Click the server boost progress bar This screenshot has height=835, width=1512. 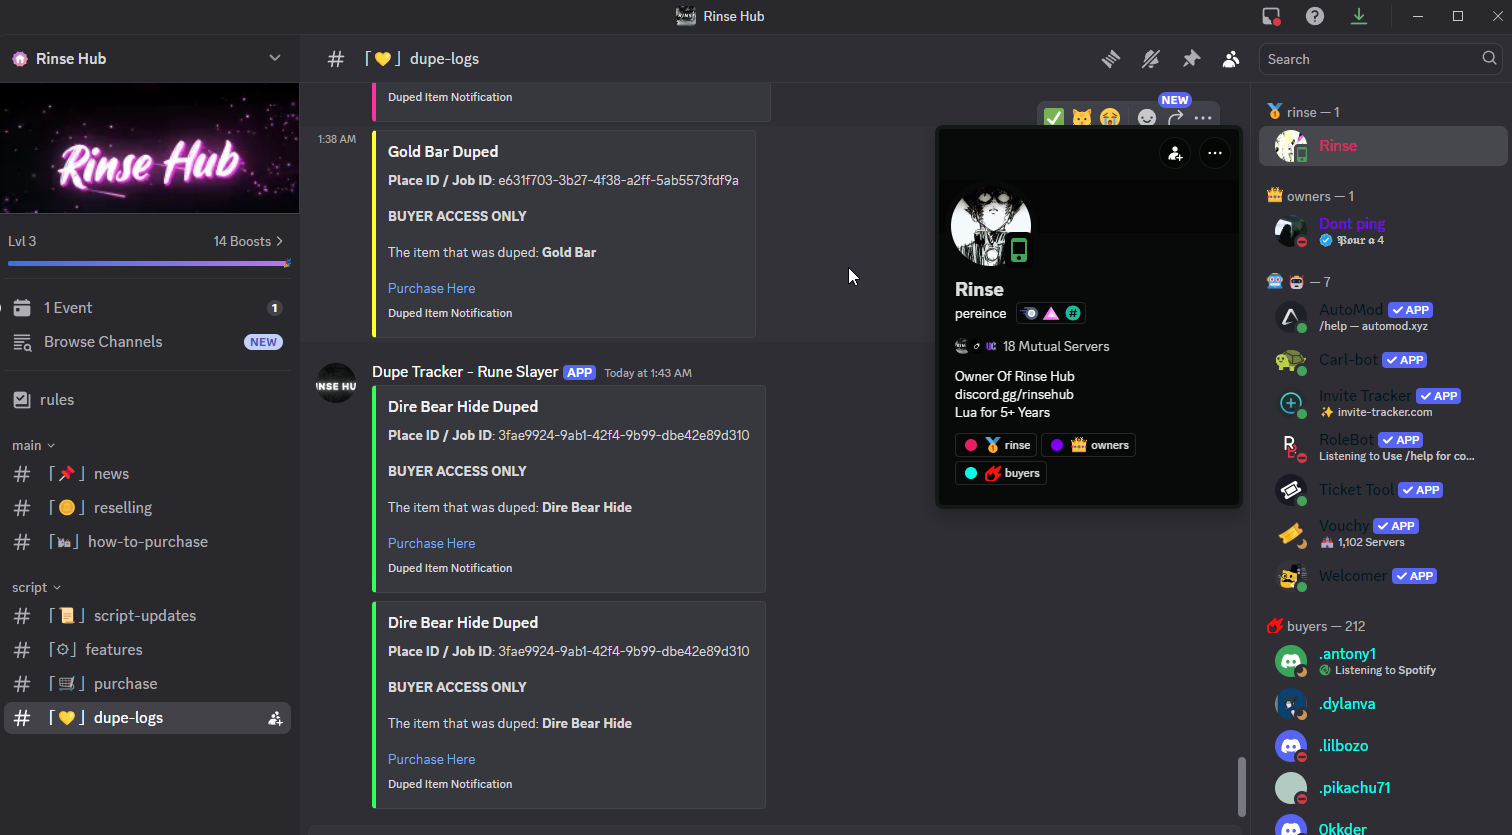click(x=149, y=263)
